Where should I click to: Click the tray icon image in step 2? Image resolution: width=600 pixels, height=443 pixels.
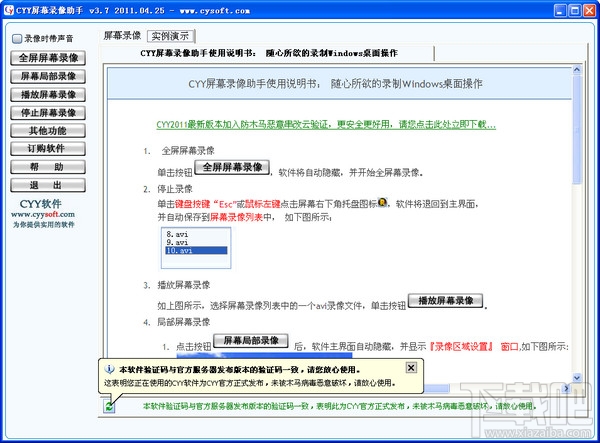click(x=382, y=202)
